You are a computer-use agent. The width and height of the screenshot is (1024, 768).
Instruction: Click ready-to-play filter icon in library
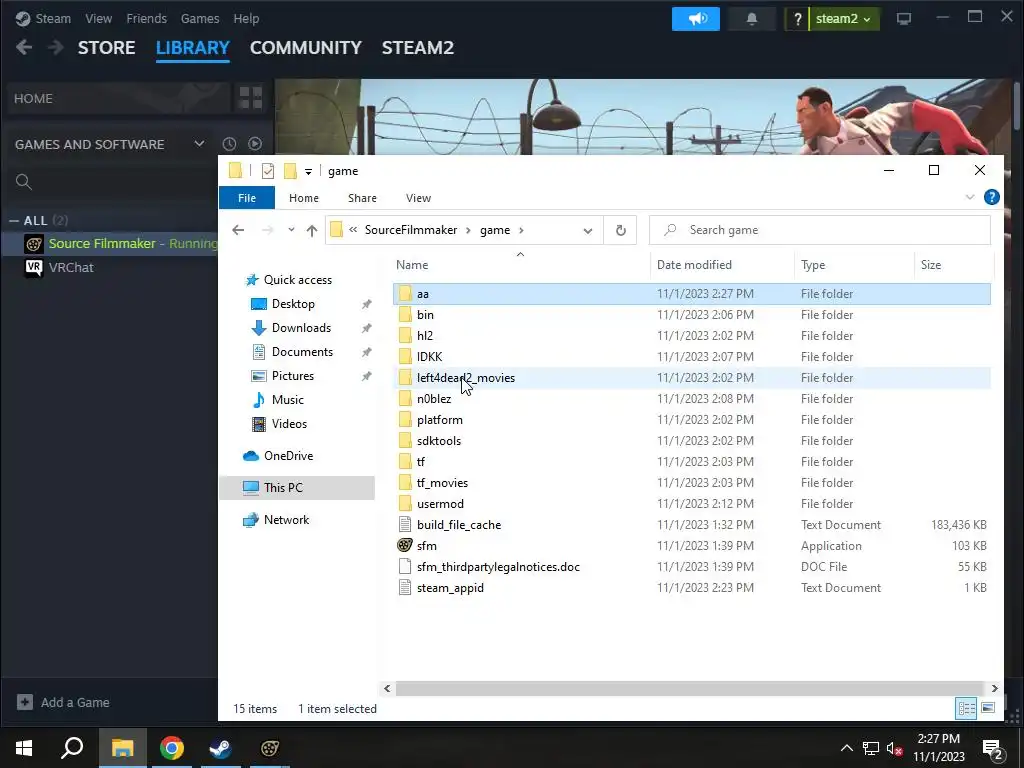[255, 144]
